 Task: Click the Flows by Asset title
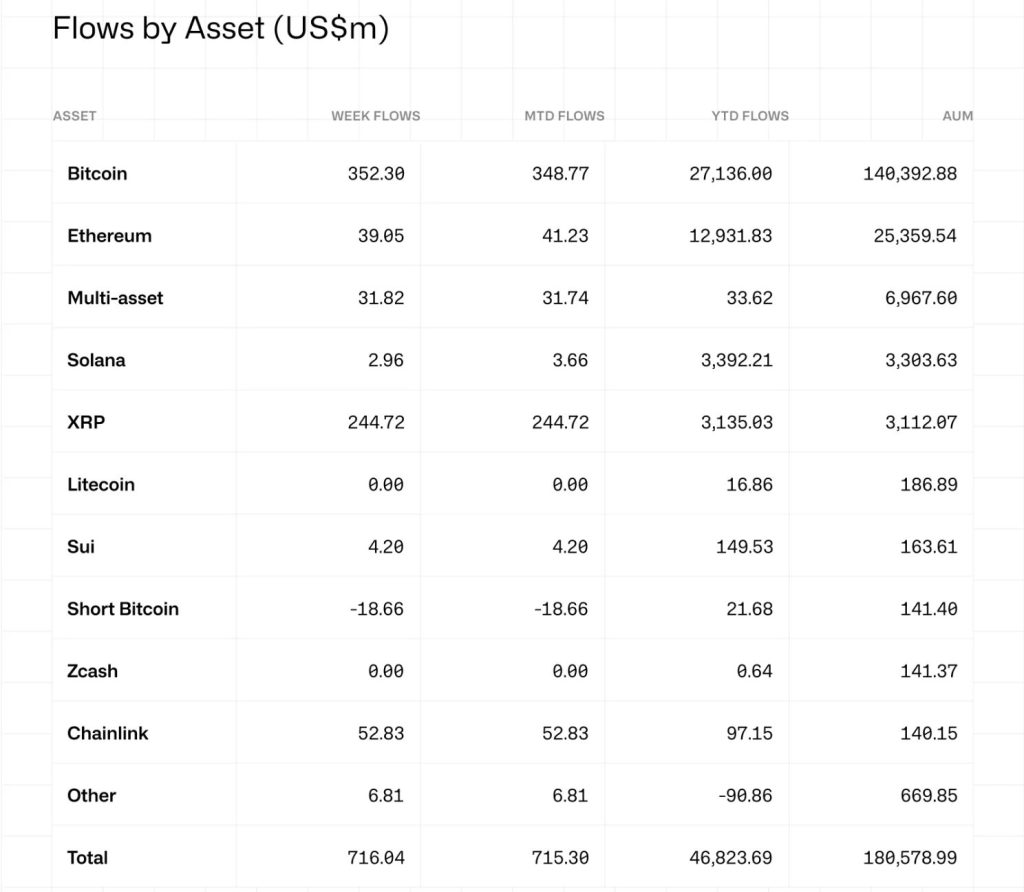coord(220,29)
